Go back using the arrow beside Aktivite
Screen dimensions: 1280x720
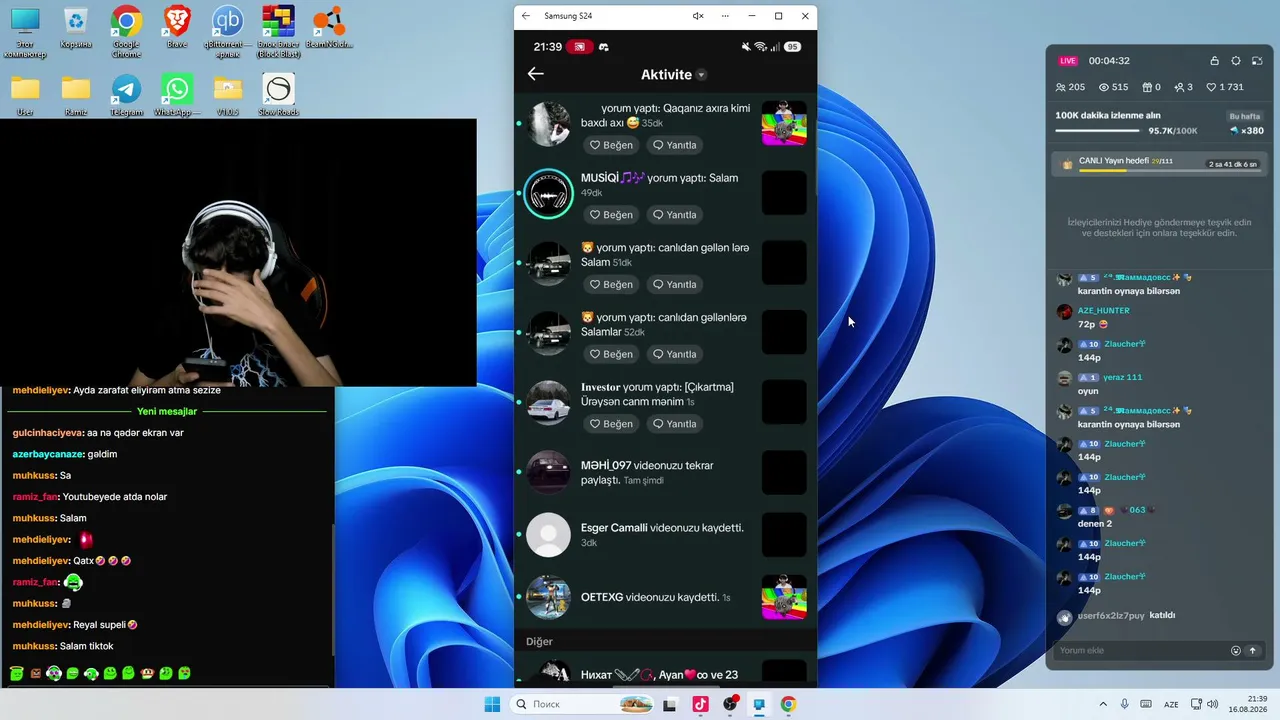coord(536,74)
